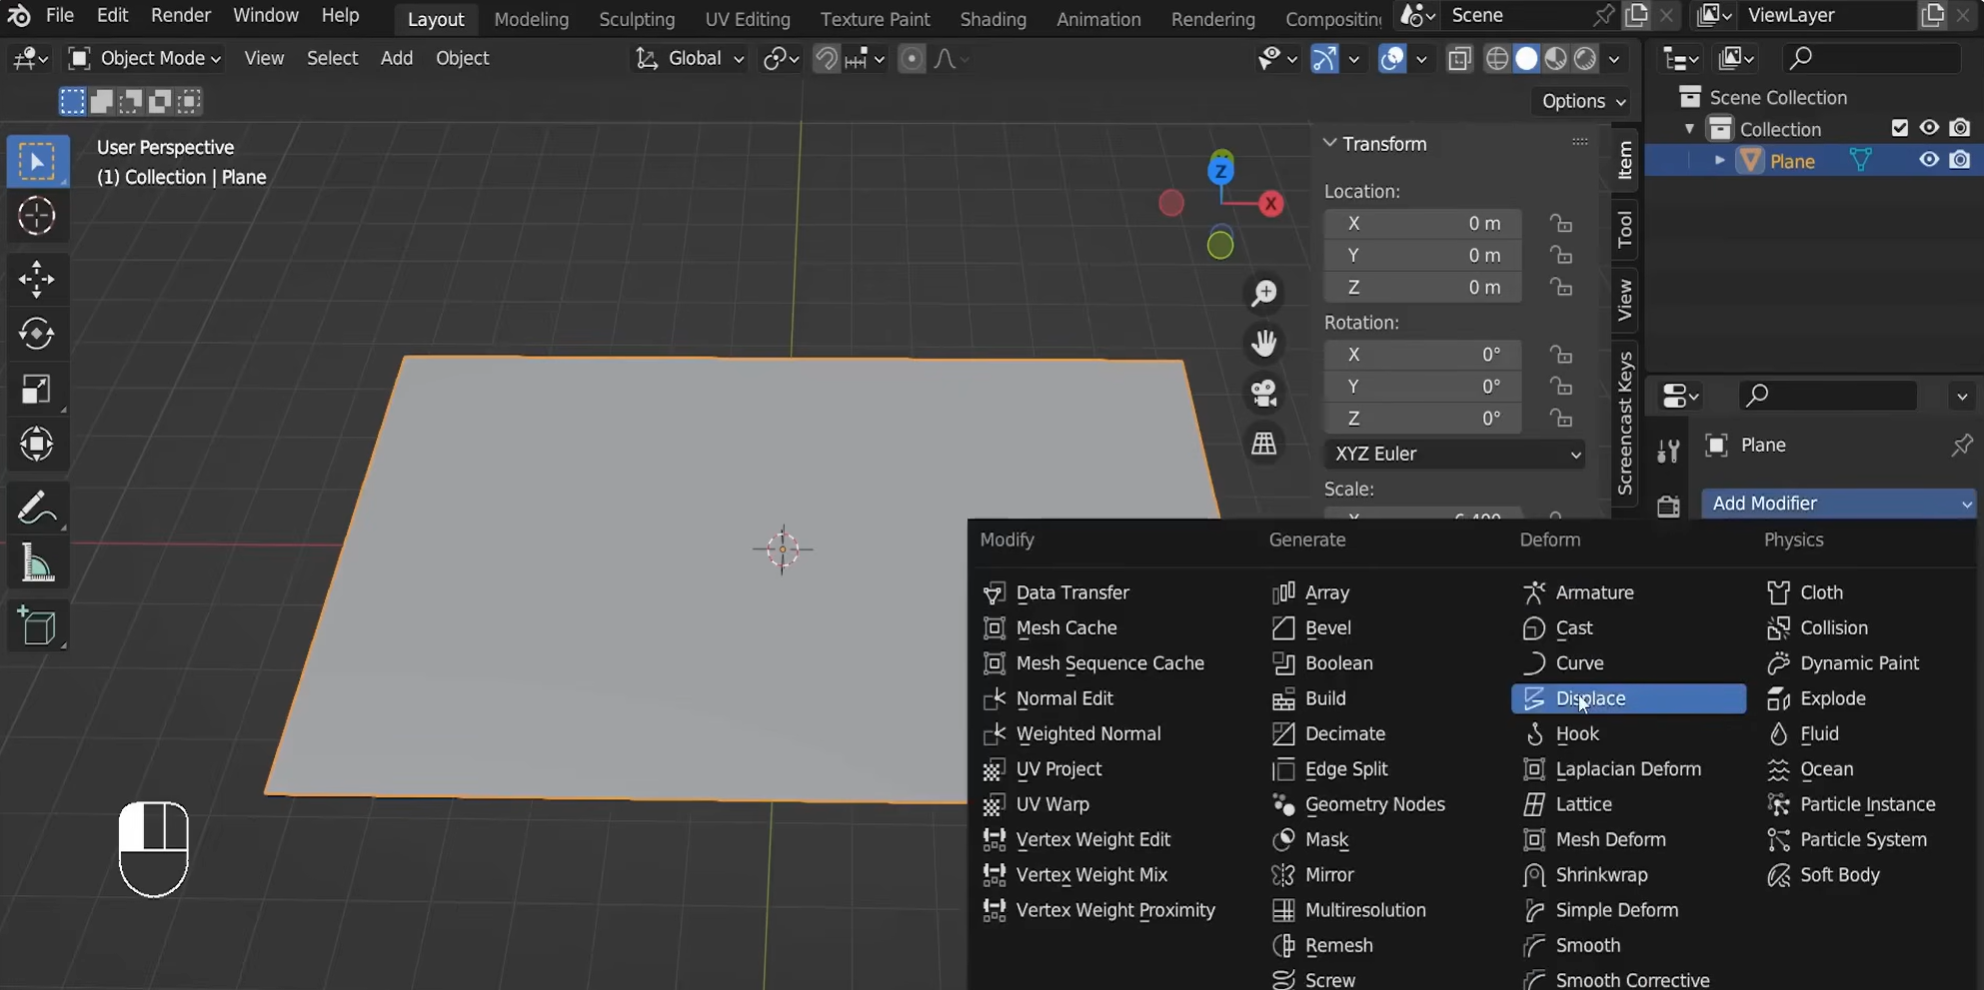This screenshot has width=1984, height=990.
Task: Select the Cursor tool in the toolbar
Action: (37, 216)
